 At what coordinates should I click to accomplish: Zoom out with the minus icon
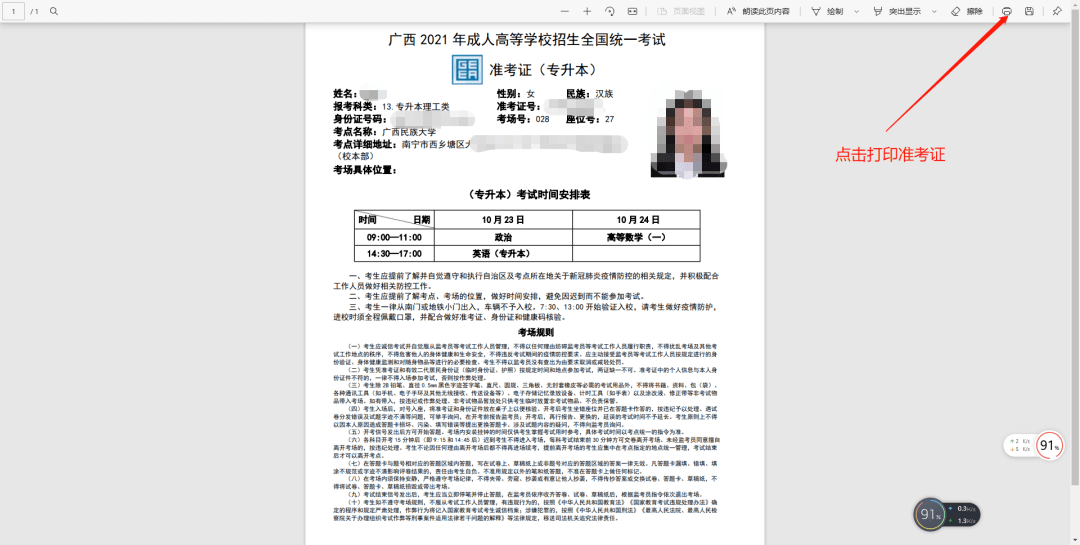(565, 12)
